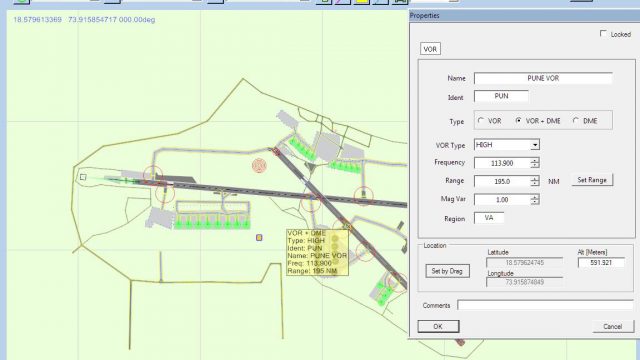
Task: Raise Mag Var with the up arrow
Action: (x=535, y=197)
